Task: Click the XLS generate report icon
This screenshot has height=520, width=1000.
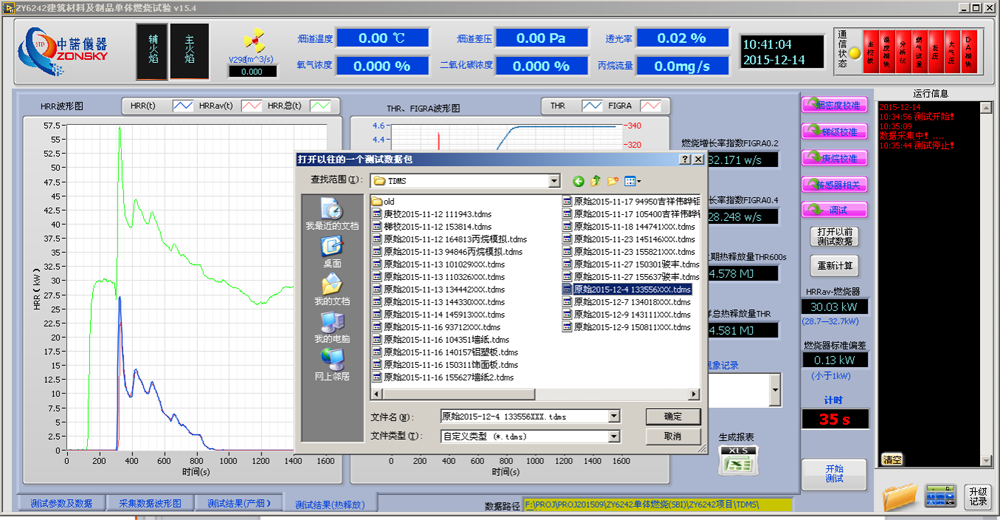Action: tap(739, 460)
